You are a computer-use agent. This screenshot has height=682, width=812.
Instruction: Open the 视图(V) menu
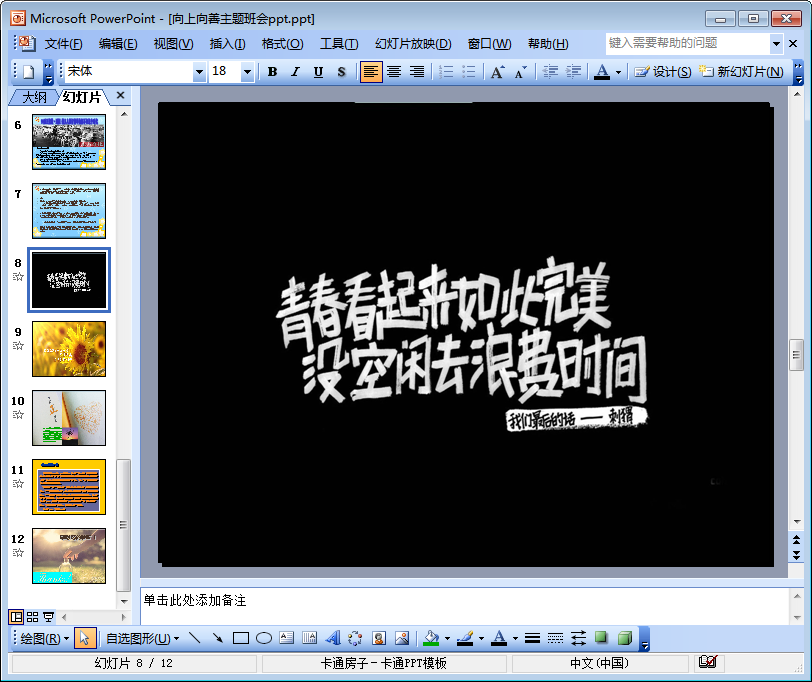173,44
